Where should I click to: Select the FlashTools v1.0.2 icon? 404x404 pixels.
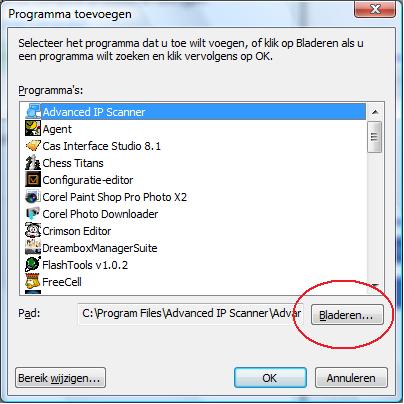(x=33, y=265)
